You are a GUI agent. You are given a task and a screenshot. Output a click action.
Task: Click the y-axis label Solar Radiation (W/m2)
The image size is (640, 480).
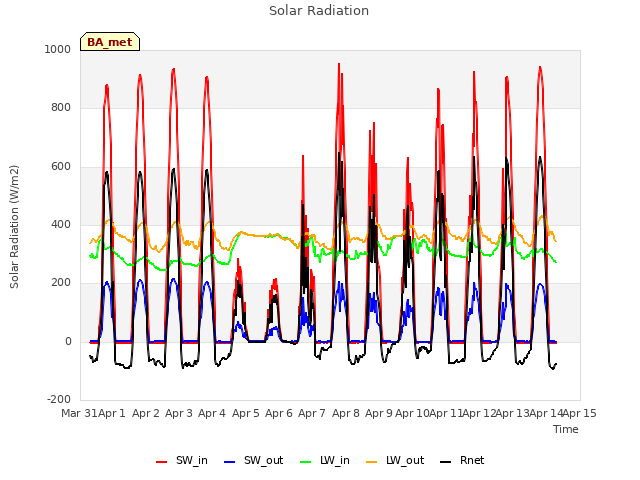point(14,227)
